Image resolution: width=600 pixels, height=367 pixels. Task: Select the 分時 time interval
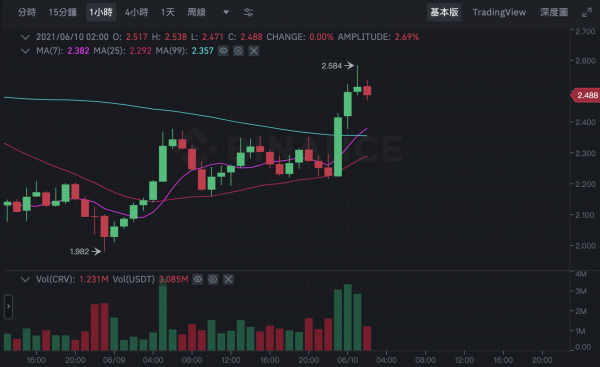[x=26, y=12]
